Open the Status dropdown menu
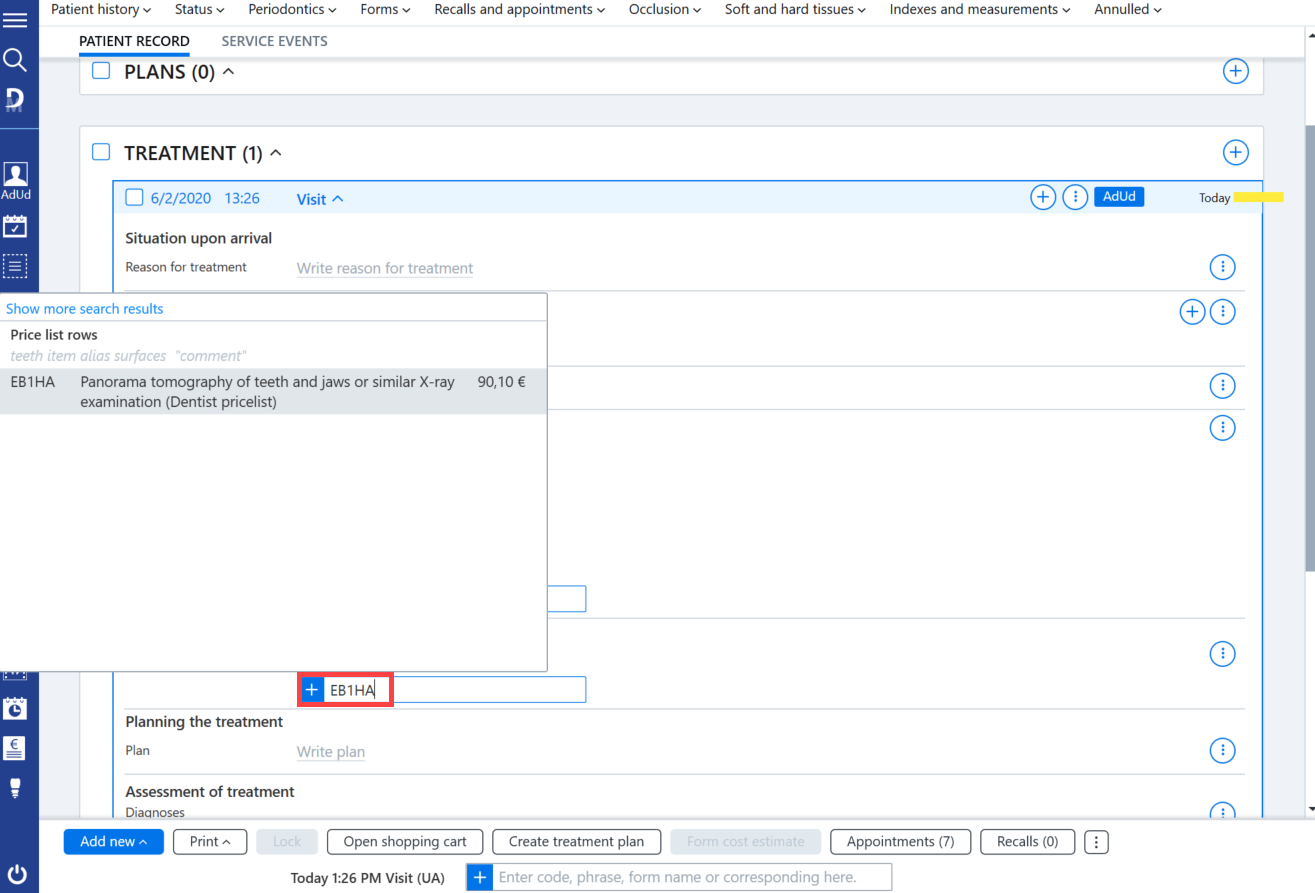 click(200, 9)
